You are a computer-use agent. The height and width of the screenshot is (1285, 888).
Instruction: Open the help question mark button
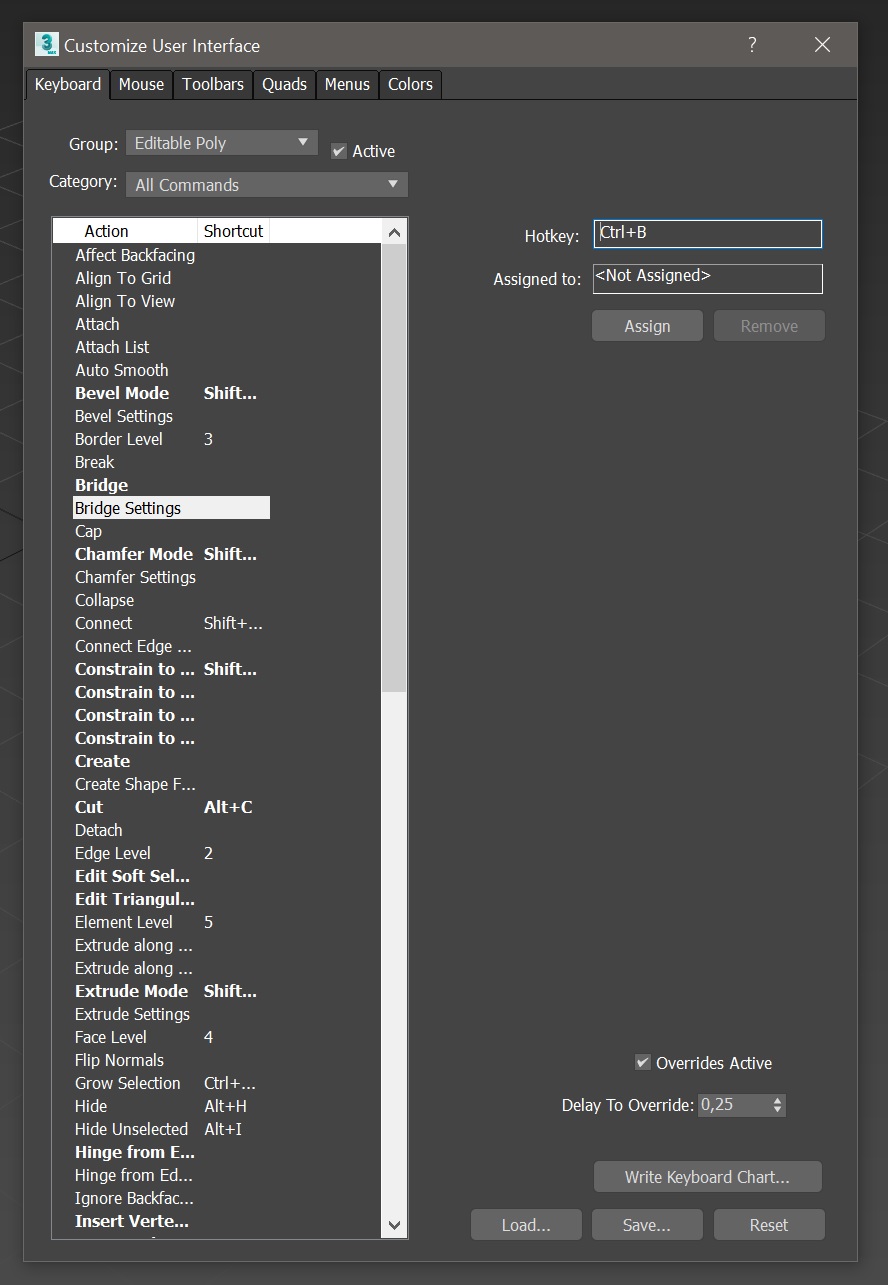752,45
